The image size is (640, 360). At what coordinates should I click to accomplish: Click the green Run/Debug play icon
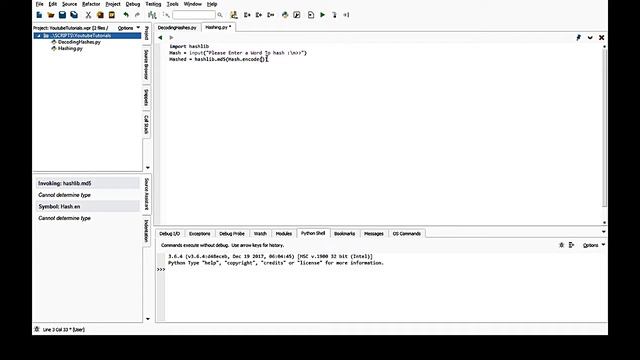tap(322, 15)
